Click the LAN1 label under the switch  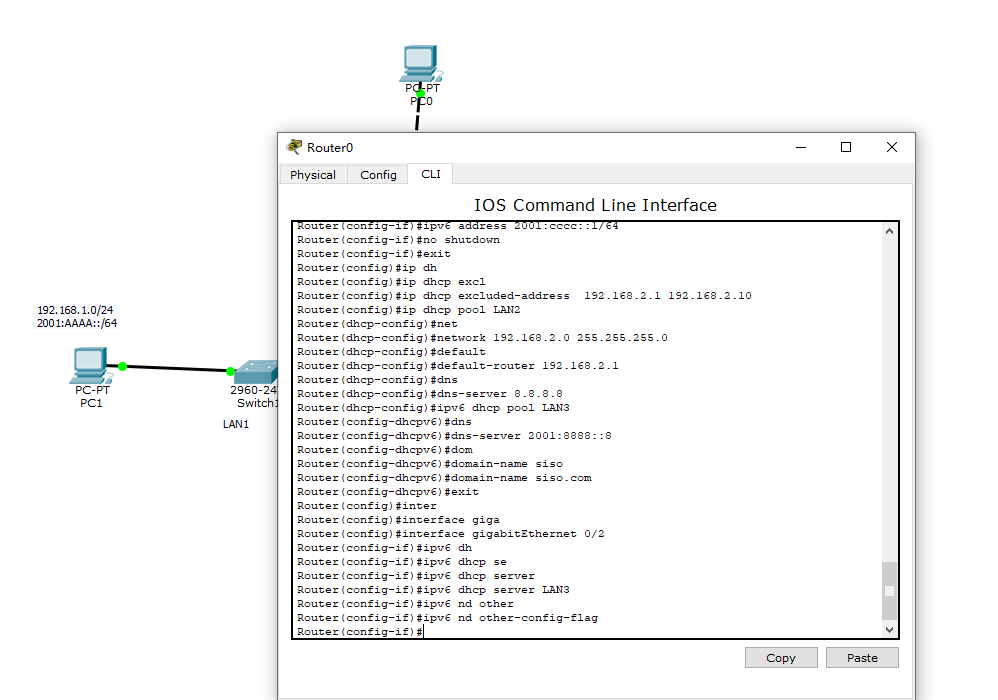[235, 424]
